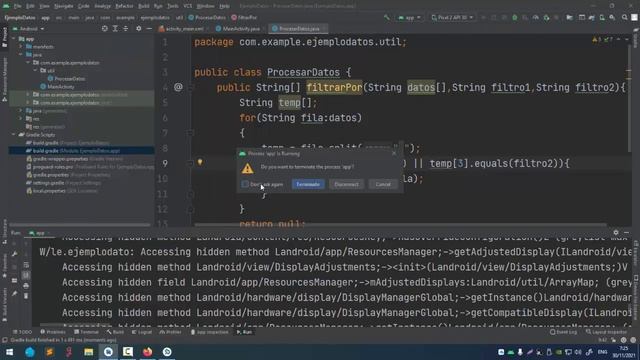Open the Refactor menu
The height and width of the screenshot is (360, 640).
tap(124, 6)
